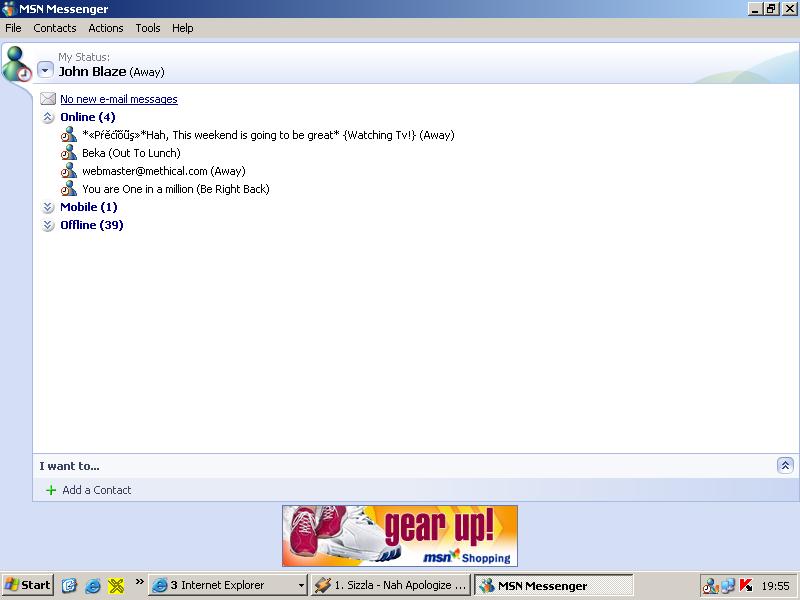The width and height of the screenshot is (800, 600).
Task: Click the MSN Messenger title bar icon
Action: point(9,9)
